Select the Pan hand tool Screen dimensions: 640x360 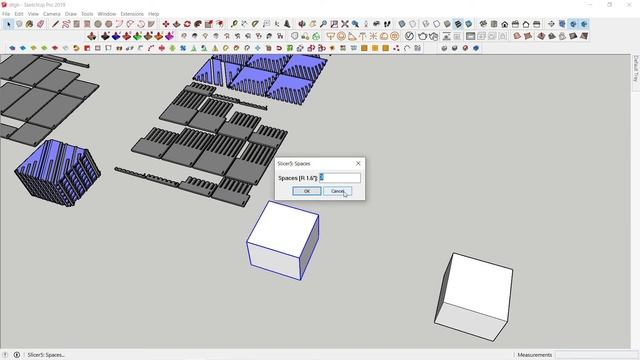pos(313,24)
